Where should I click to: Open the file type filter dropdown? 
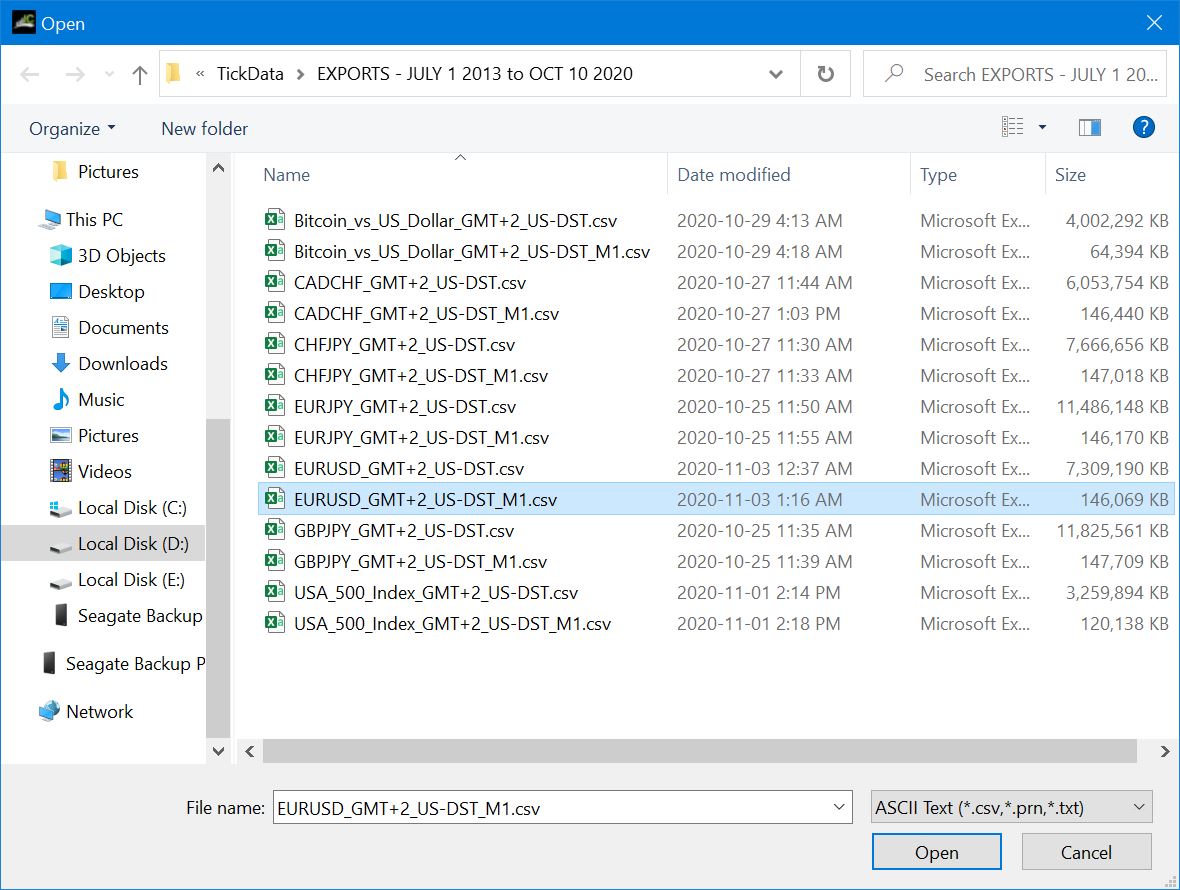1011,807
